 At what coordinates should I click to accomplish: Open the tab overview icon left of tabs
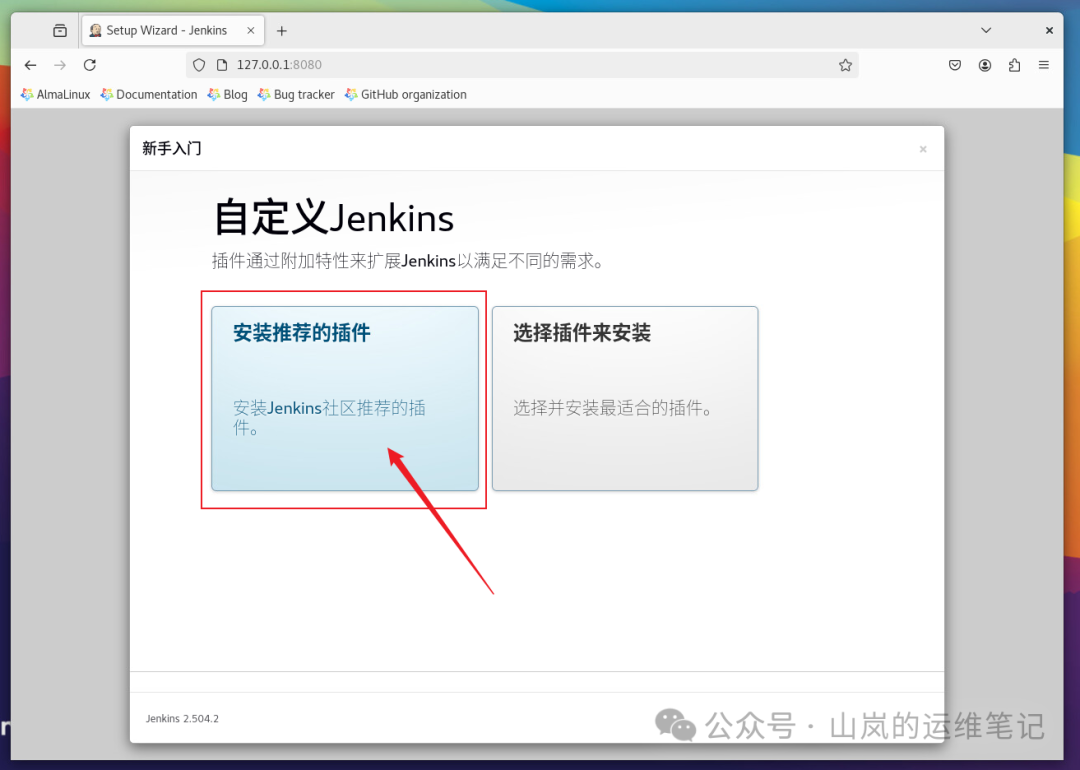(59, 30)
